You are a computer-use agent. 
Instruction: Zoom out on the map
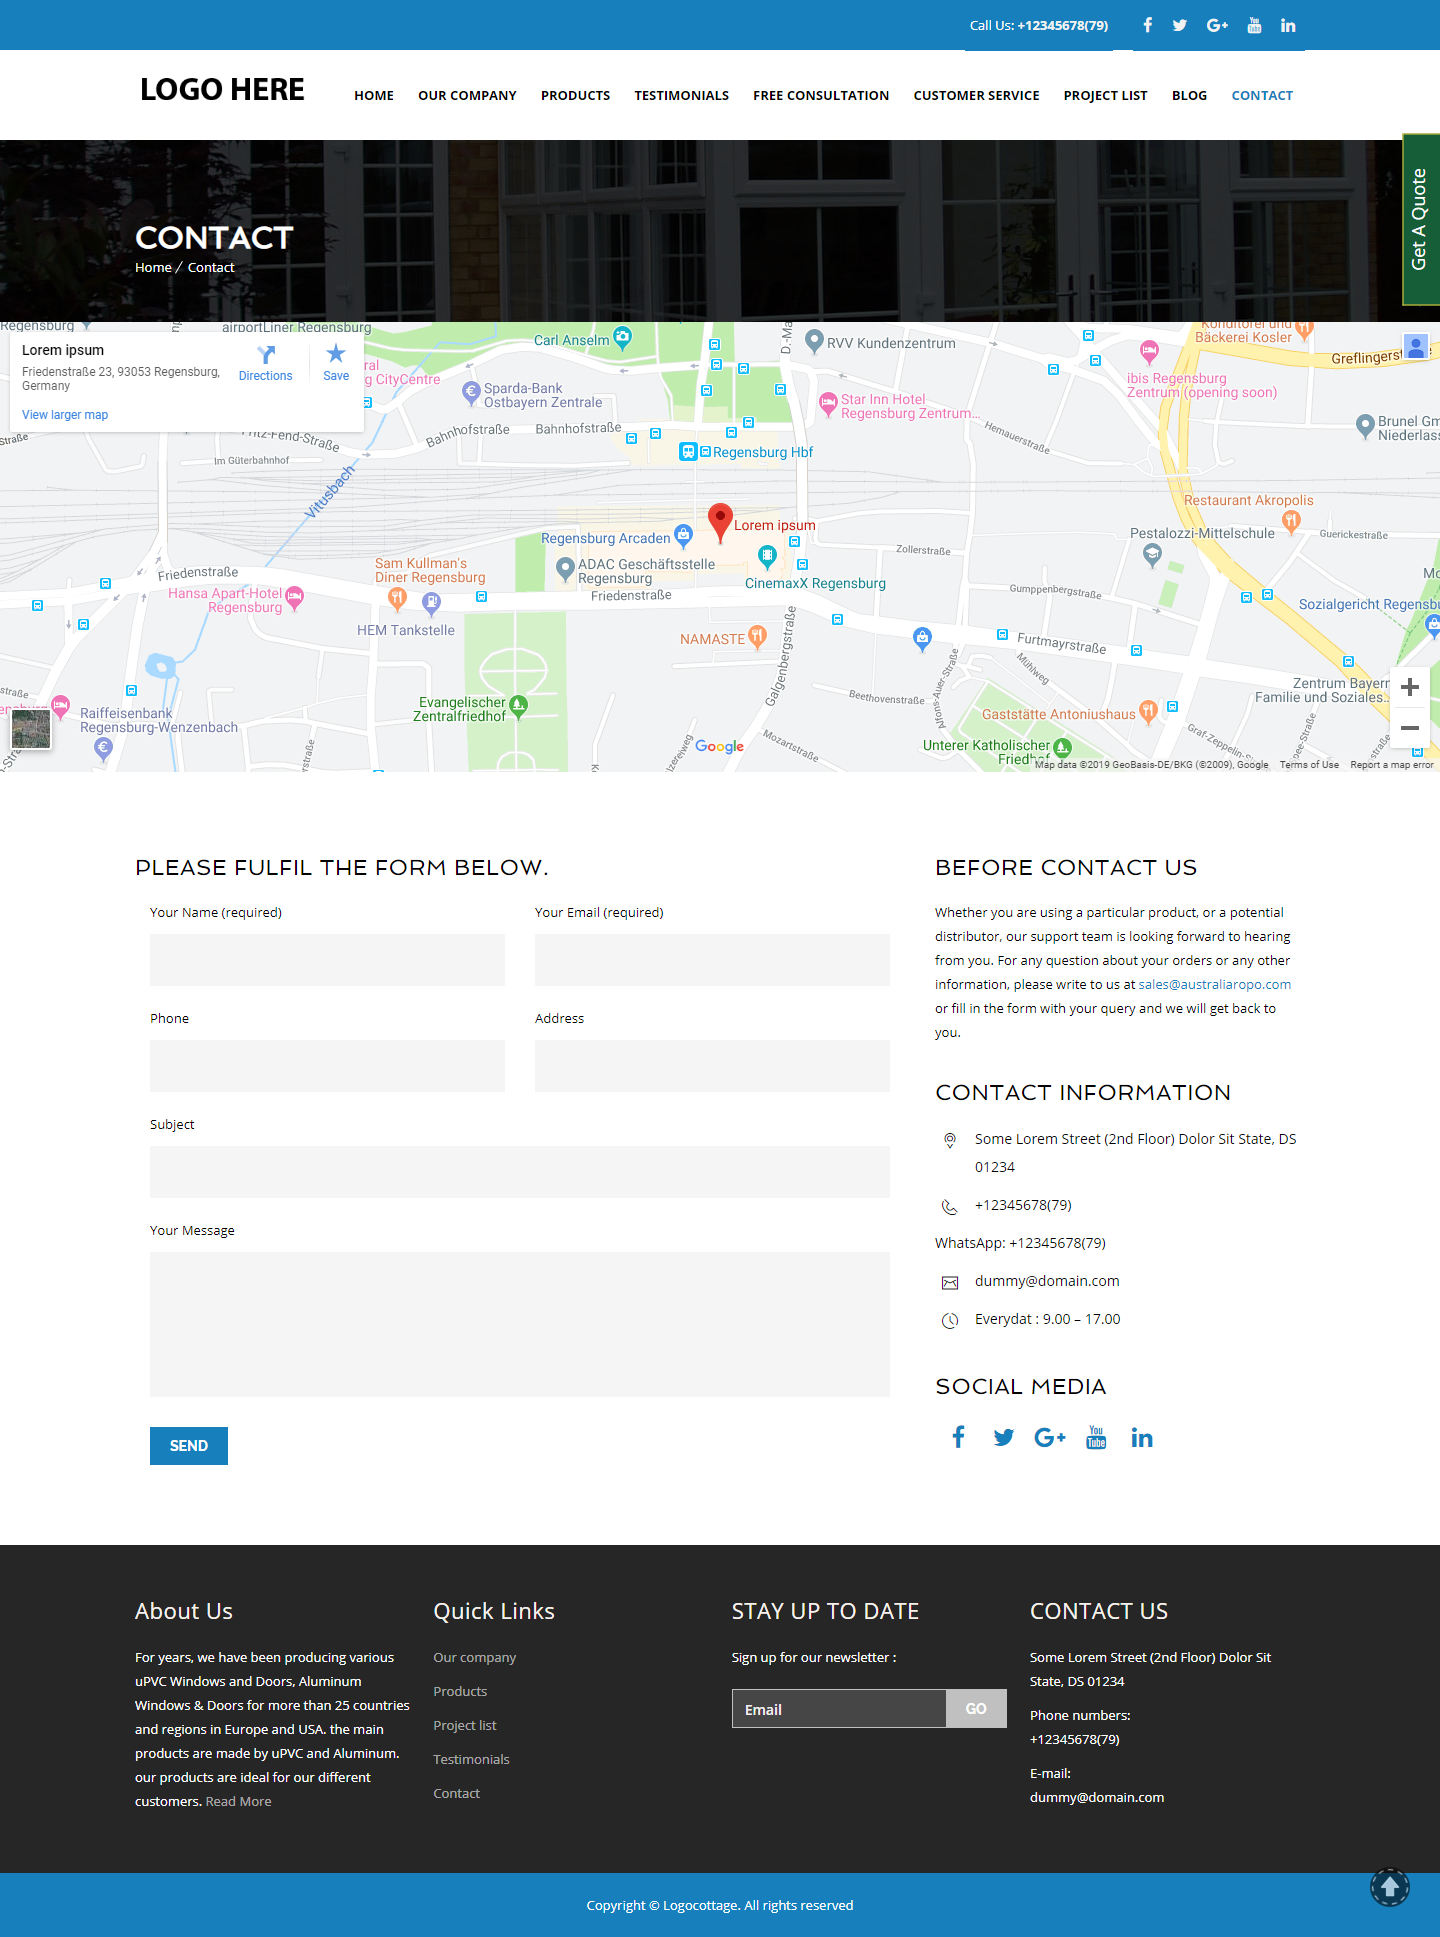(x=1410, y=728)
